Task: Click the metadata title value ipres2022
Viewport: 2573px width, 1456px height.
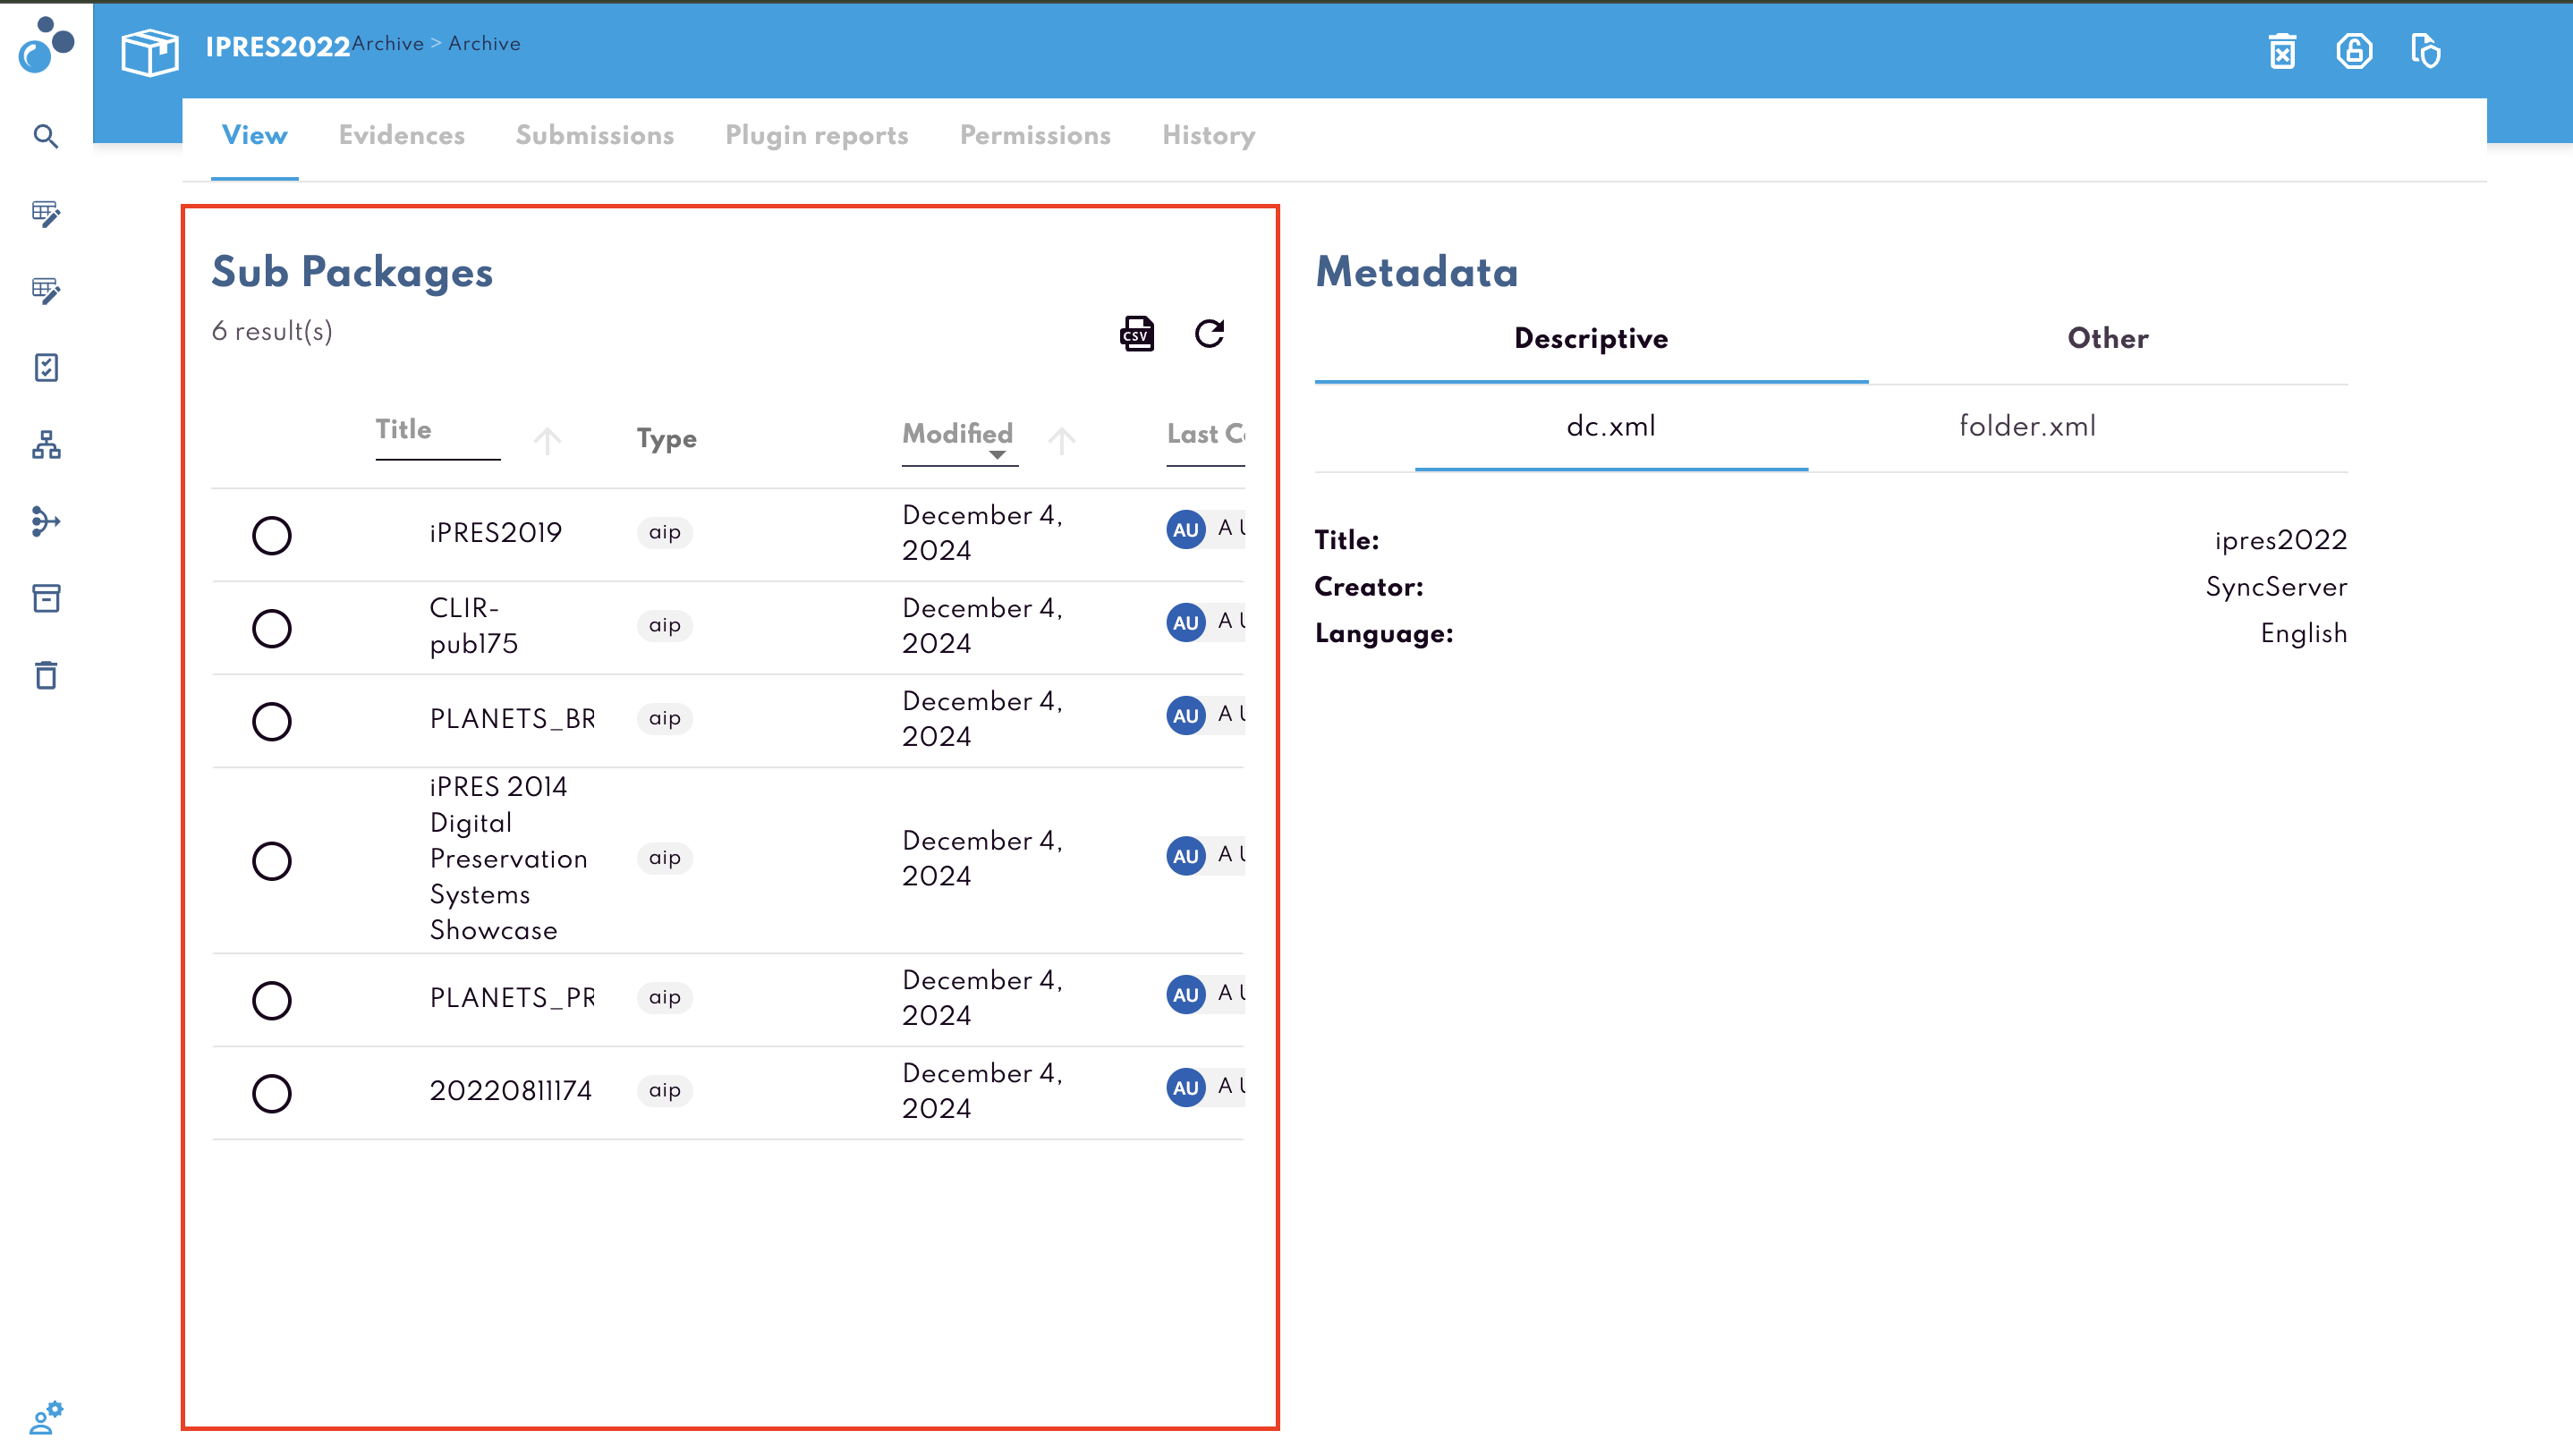Action: 2281,541
